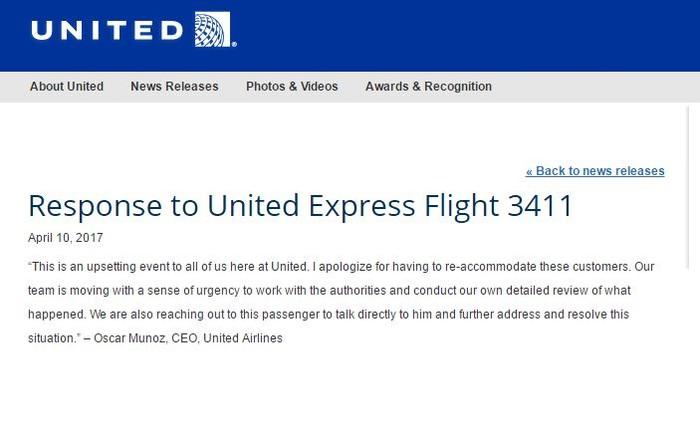Click the April 10, 2017 date

[x=65, y=238]
